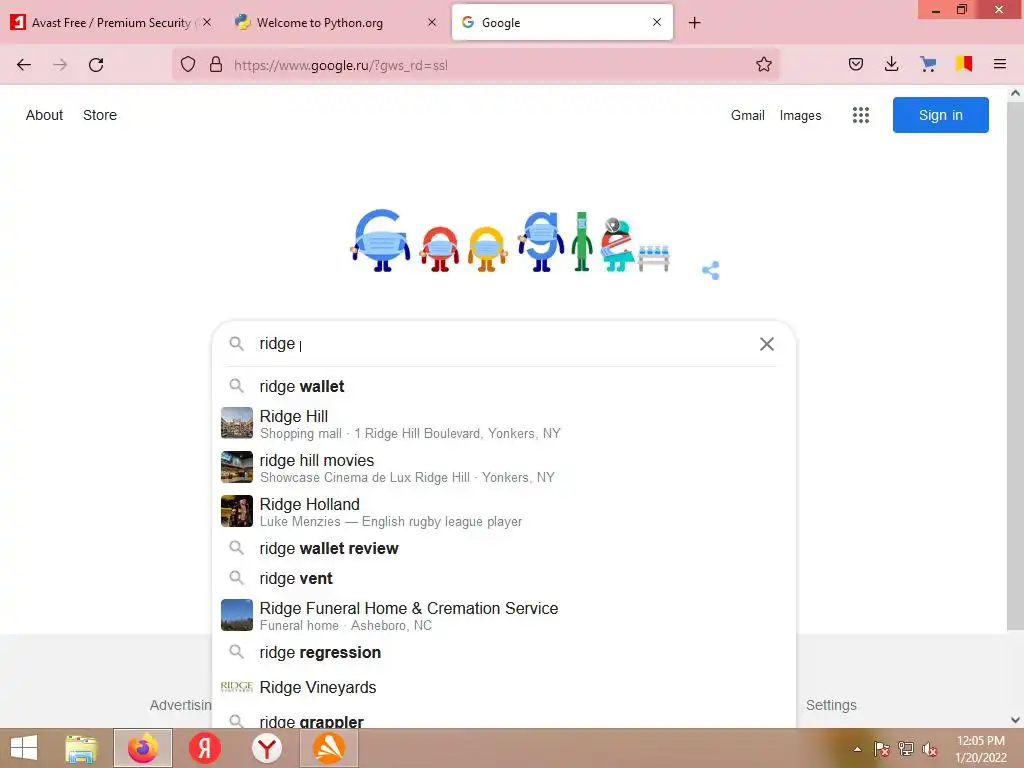Click the page vertical scrollbar
The image size is (1024, 768).
pyautogui.click(x=1015, y=366)
